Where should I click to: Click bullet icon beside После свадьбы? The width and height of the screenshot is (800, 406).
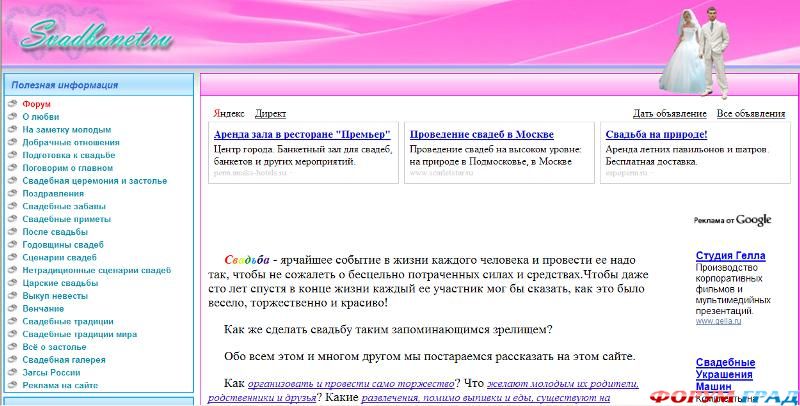pyautogui.click(x=13, y=231)
